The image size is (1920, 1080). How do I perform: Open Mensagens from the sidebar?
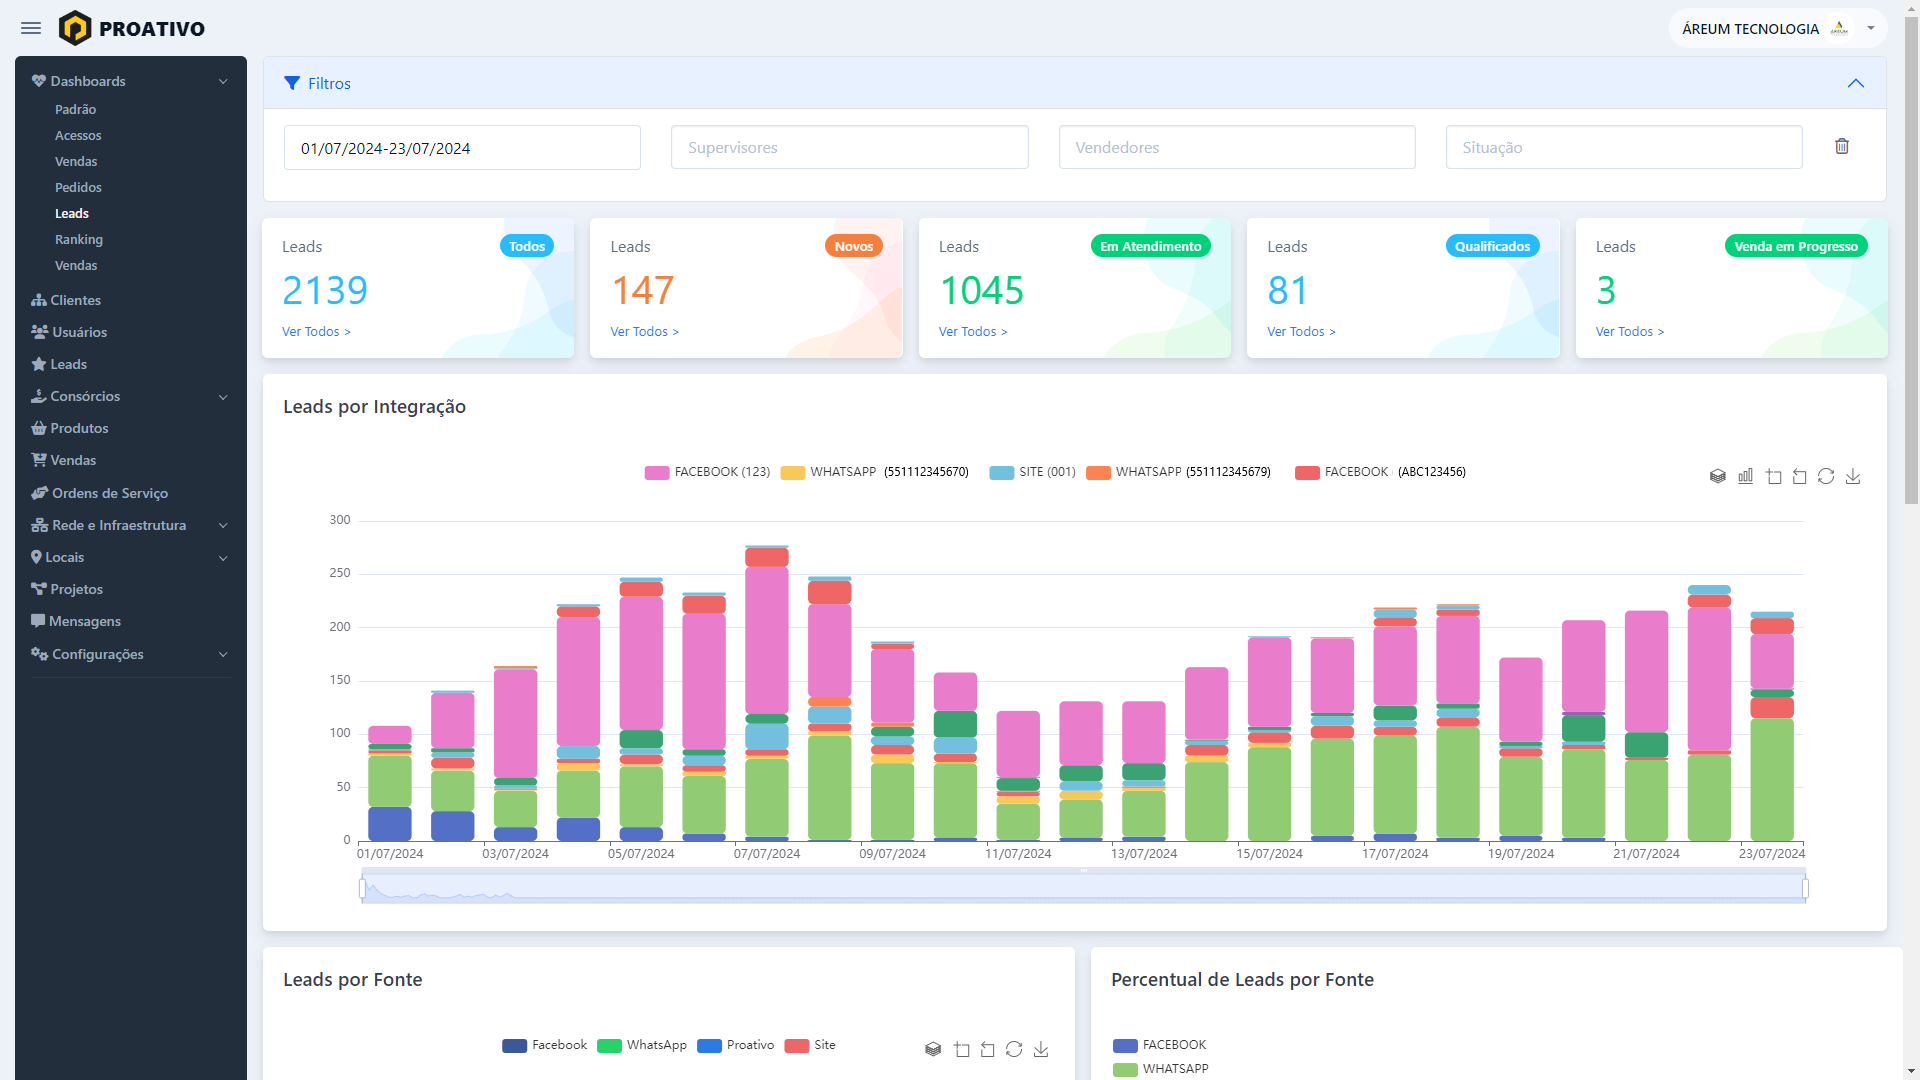pyautogui.click(x=76, y=621)
